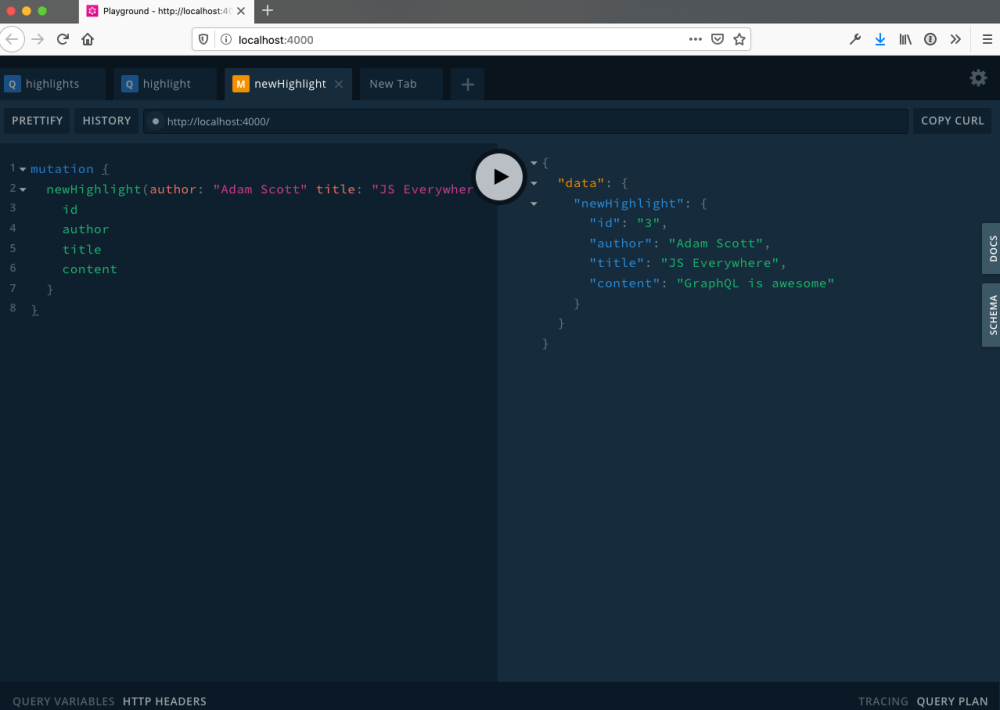Click the shield tracking protection icon

coord(204,39)
